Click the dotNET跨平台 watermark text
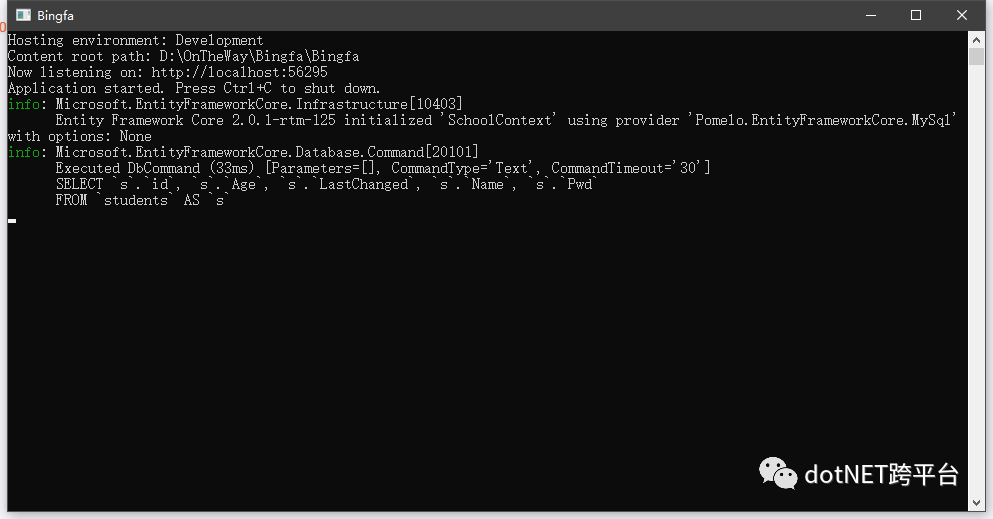The width and height of the screenshot is (993, 519). click(881, 474)
